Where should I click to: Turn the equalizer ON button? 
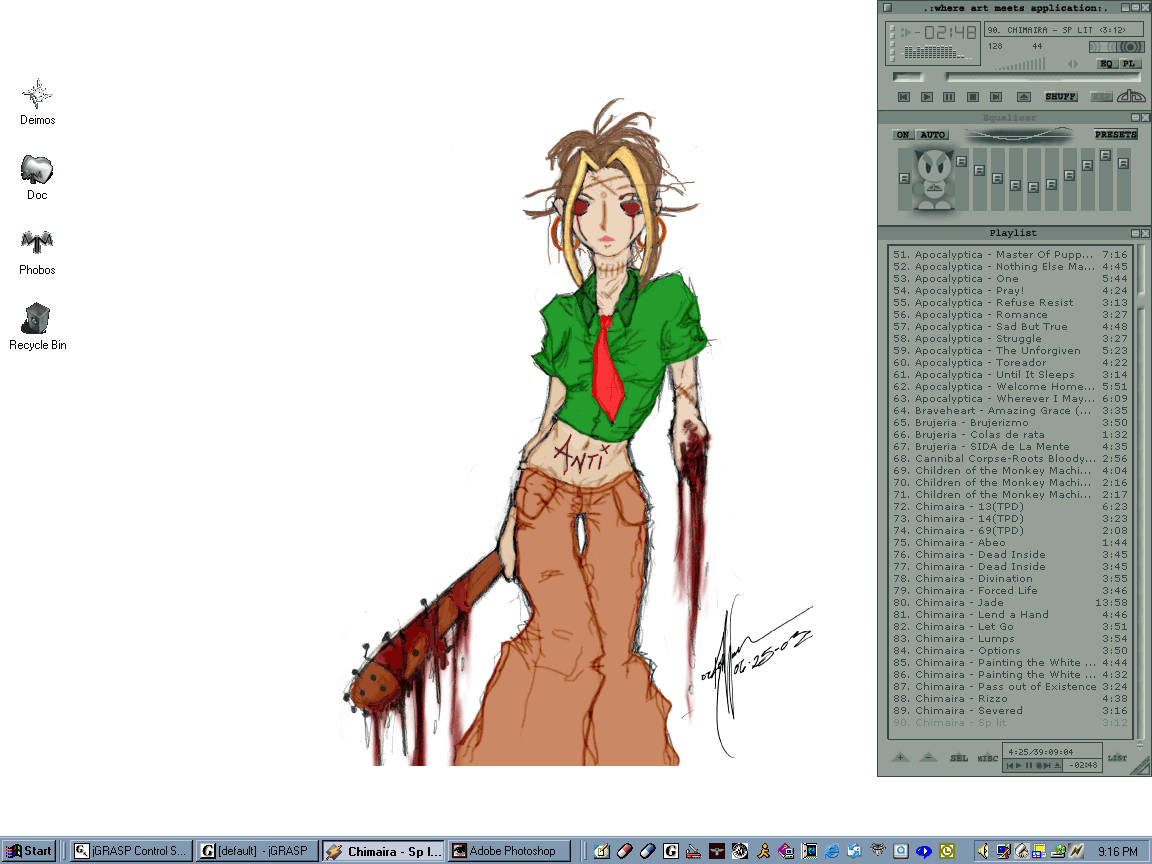pyautogui.click(x=903, y=134)
